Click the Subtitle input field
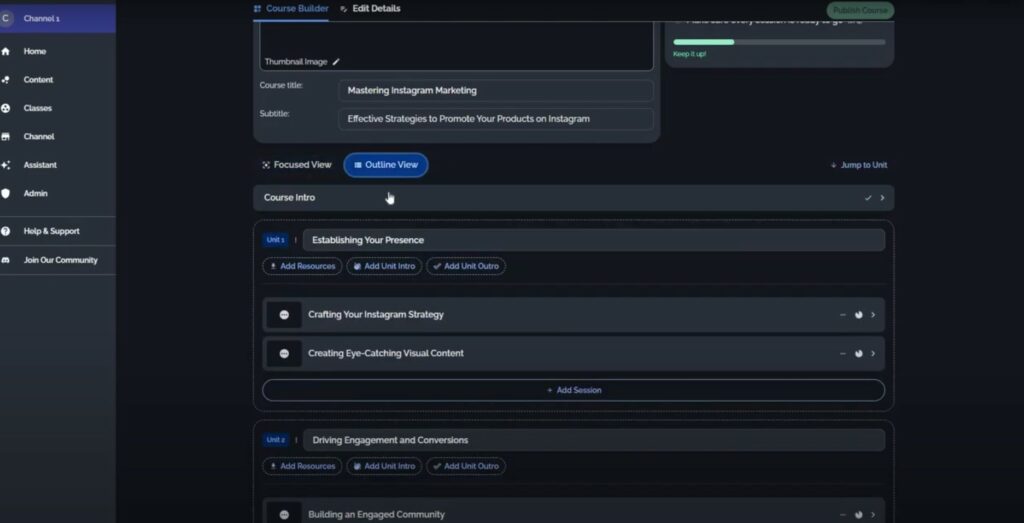Image resolution: width=1024 pixels, height=523 pixels. [x=496, y=119]
